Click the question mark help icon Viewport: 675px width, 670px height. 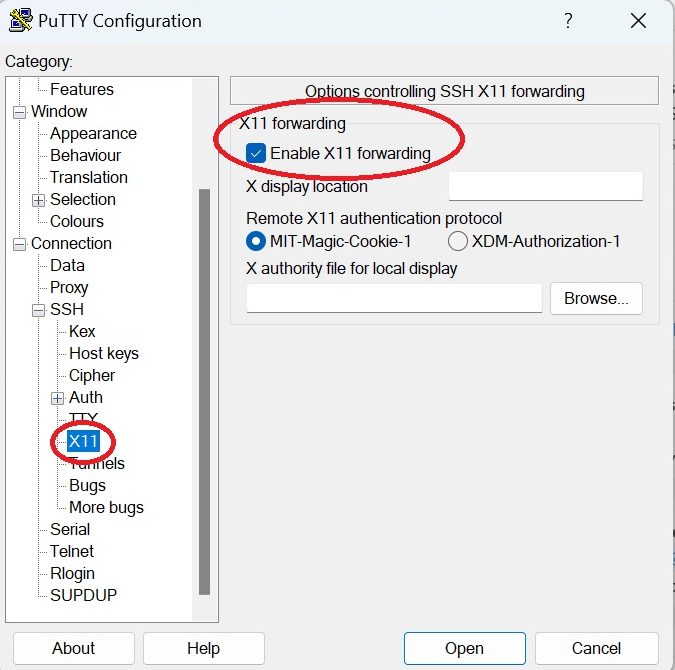coord(568,20)
